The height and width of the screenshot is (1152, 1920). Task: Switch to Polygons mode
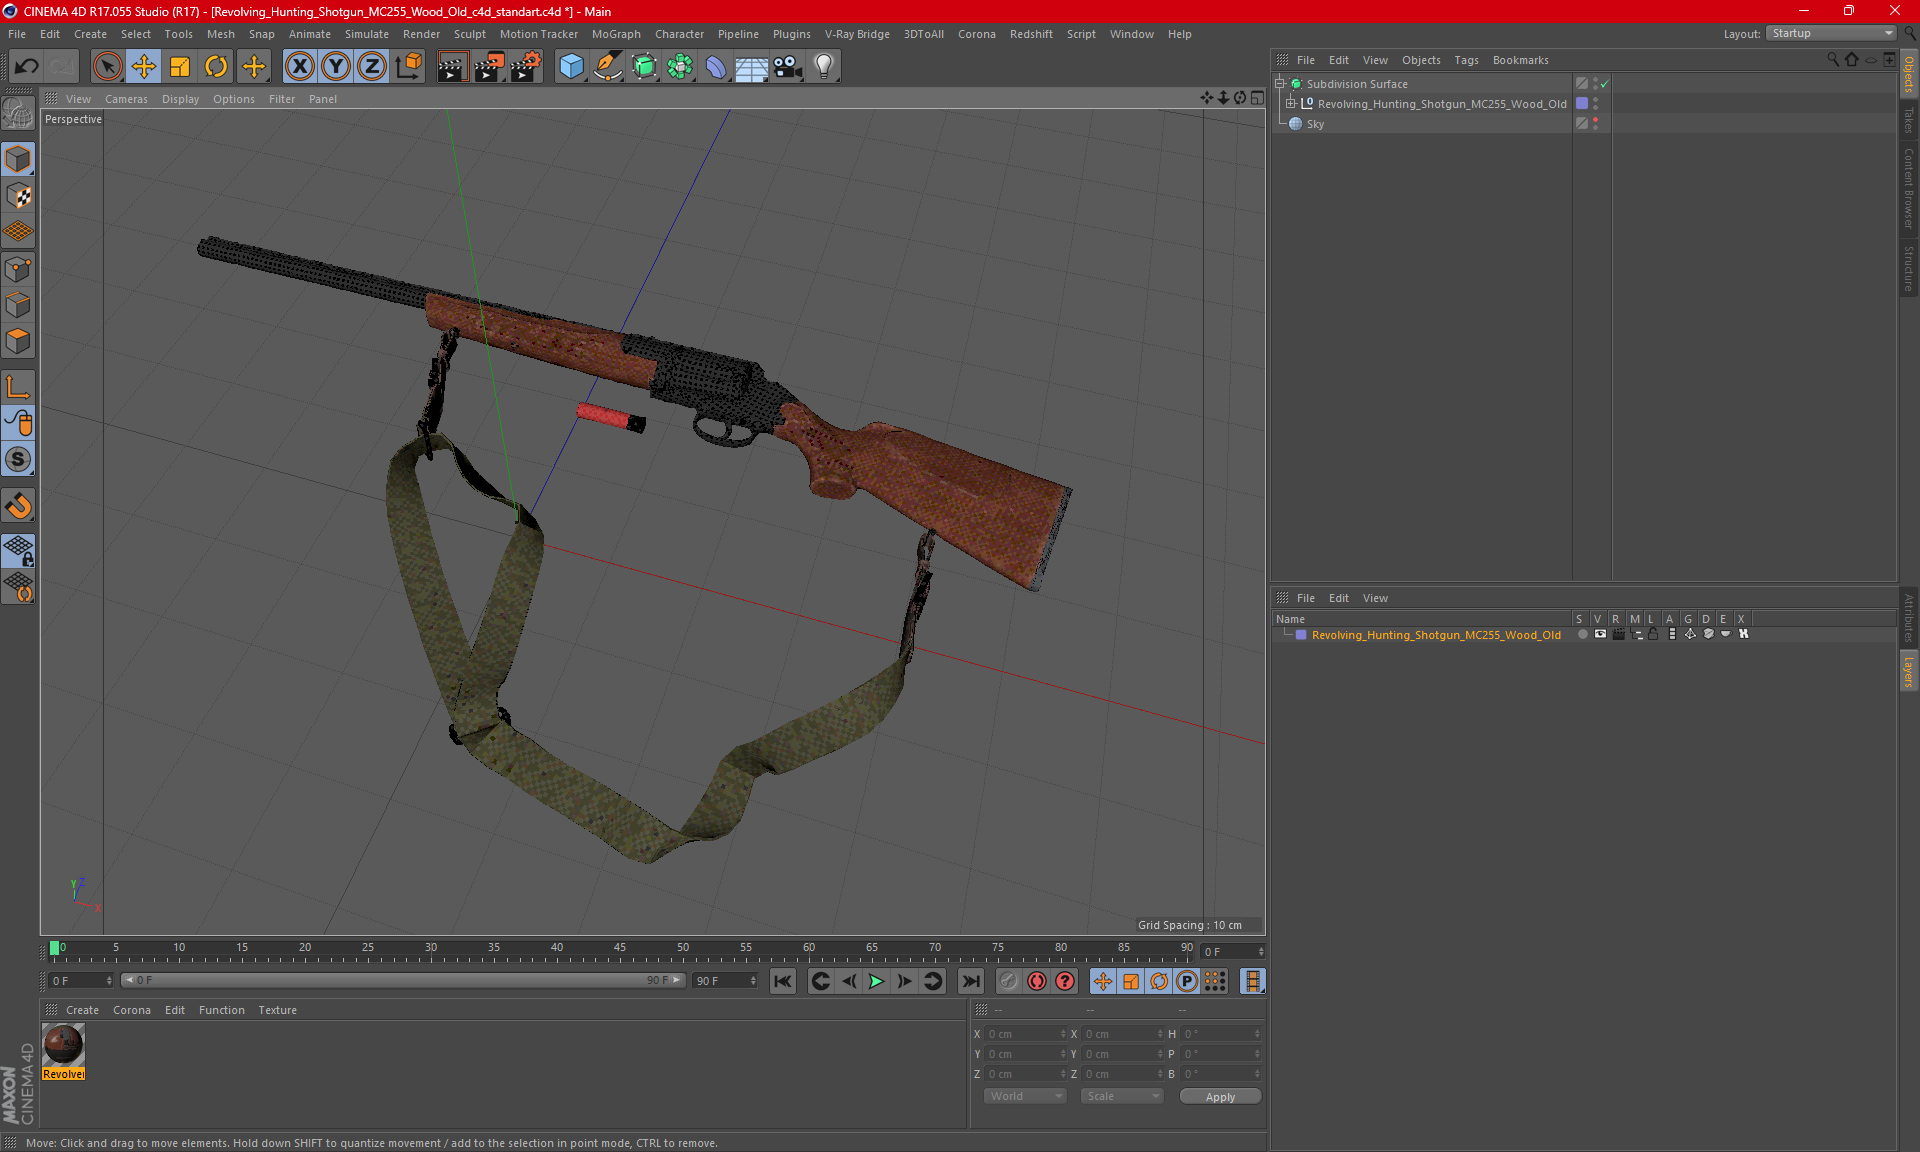coord(18,341)
